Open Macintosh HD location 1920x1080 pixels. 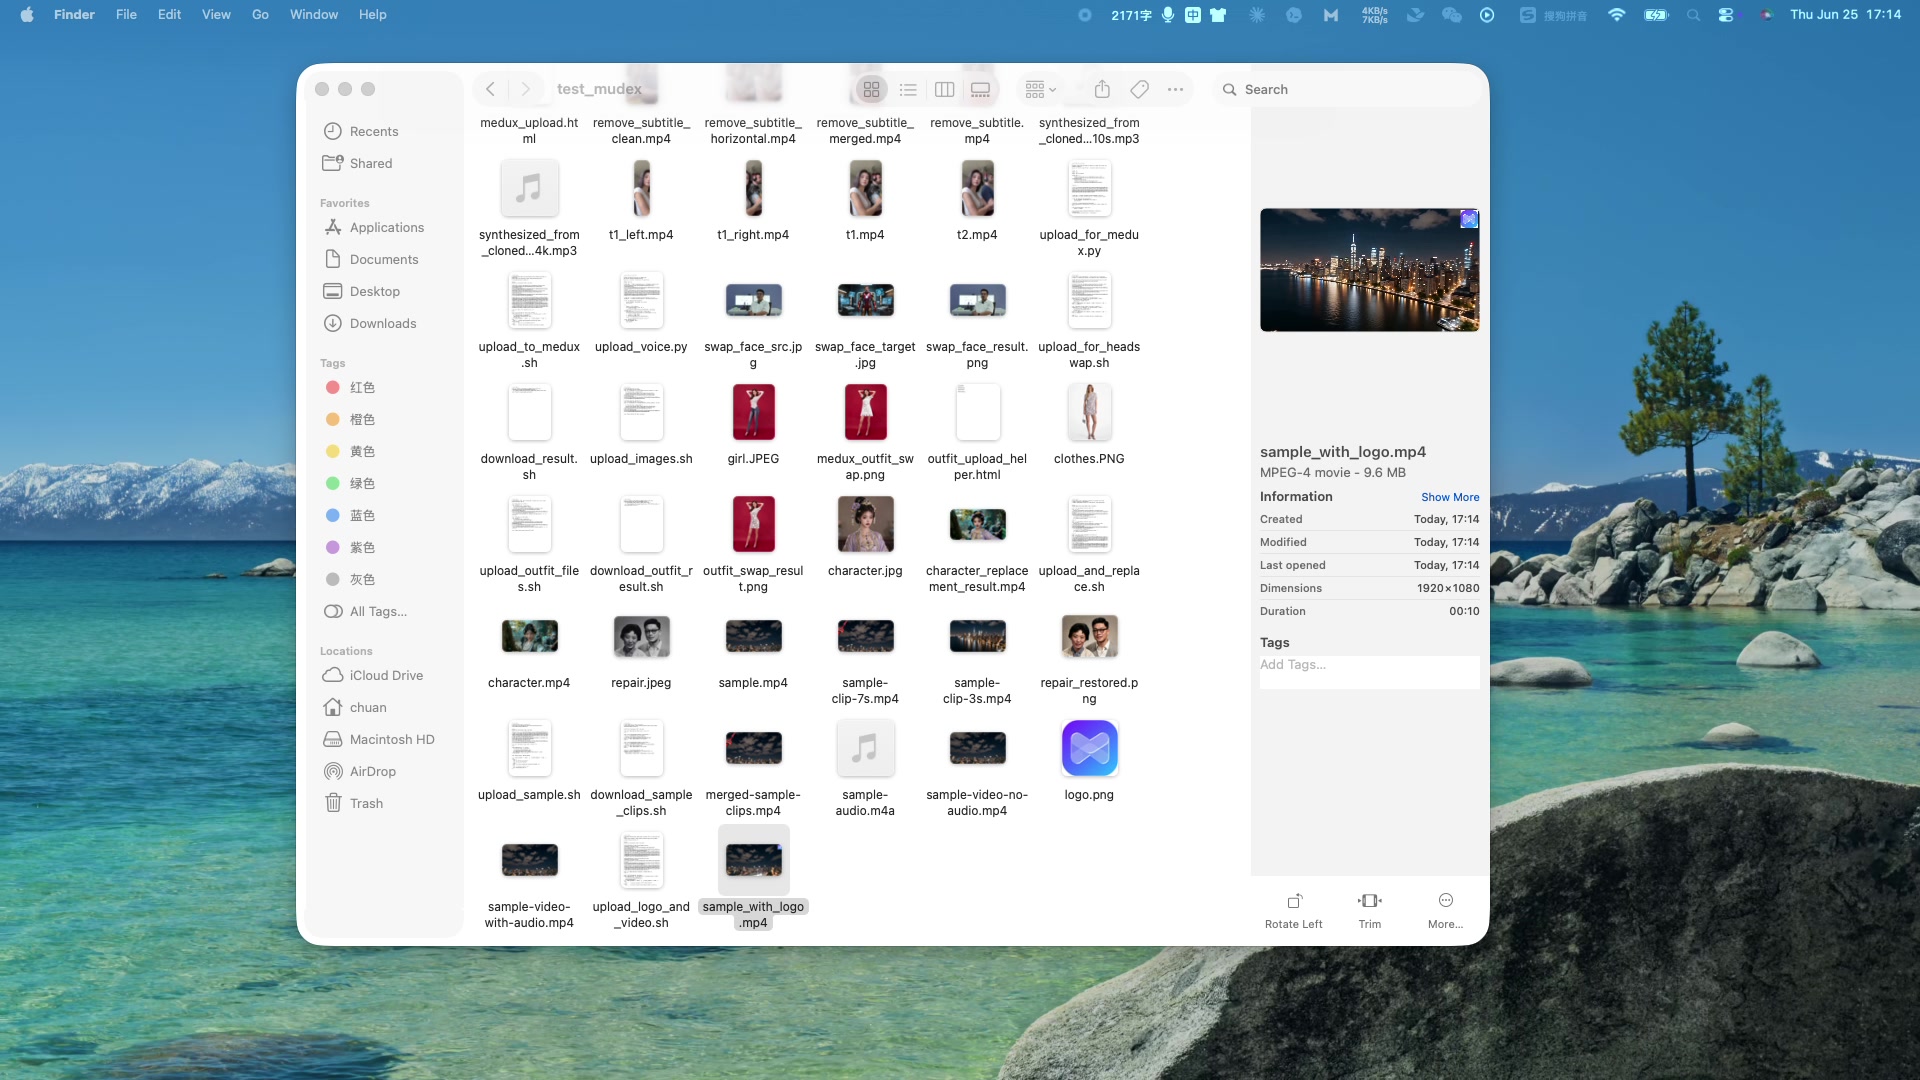384,740
